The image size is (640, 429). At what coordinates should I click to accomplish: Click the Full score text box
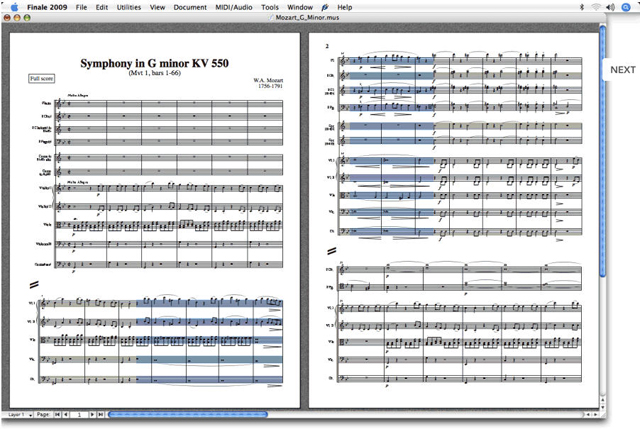coord(42,78)
